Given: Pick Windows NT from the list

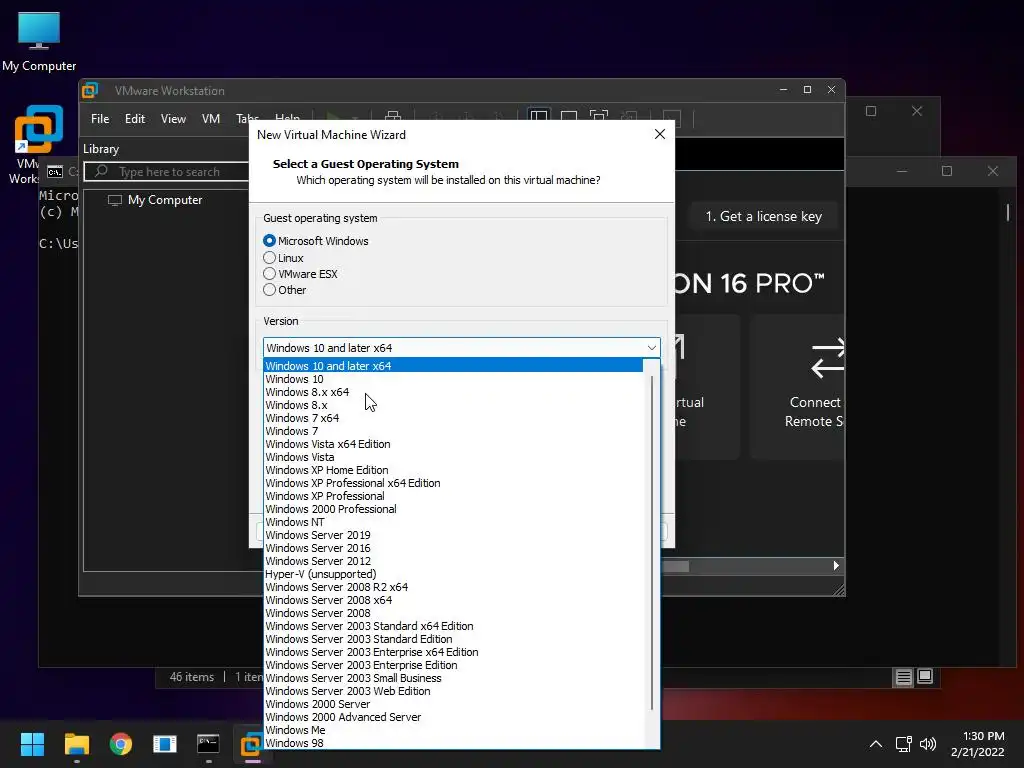Looking at the screenshot, I should click(453, 522).
